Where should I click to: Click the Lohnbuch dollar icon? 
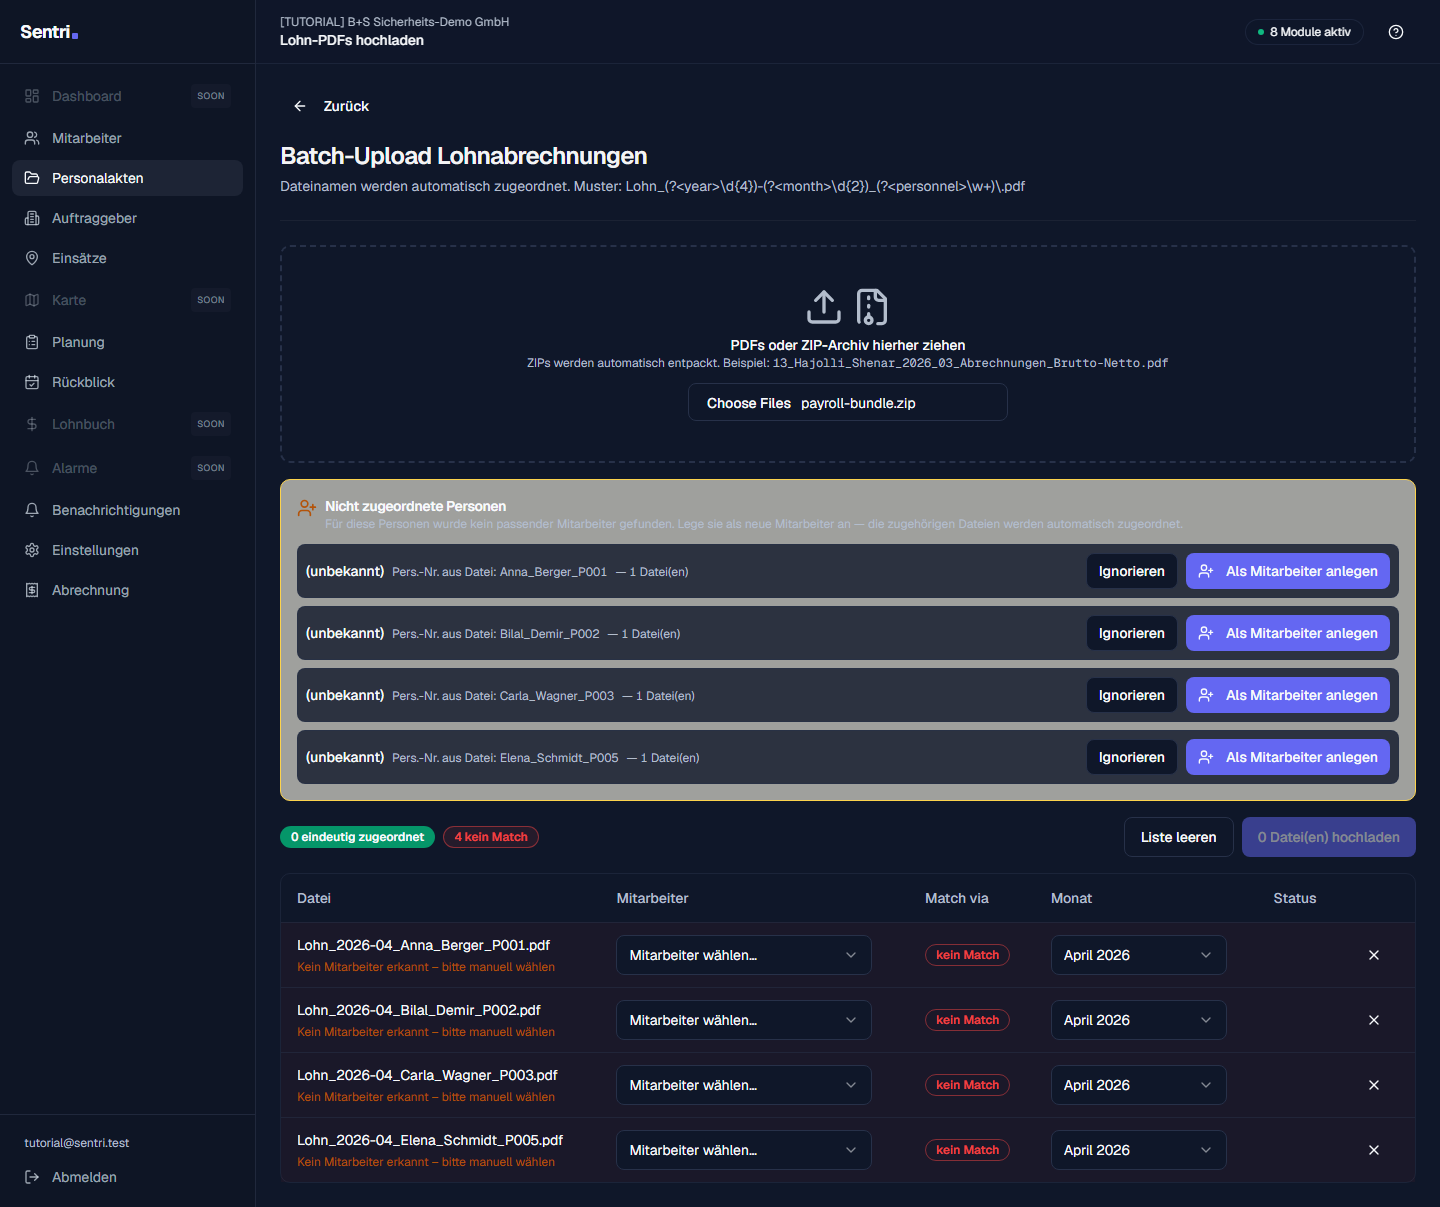click(32, 424)
